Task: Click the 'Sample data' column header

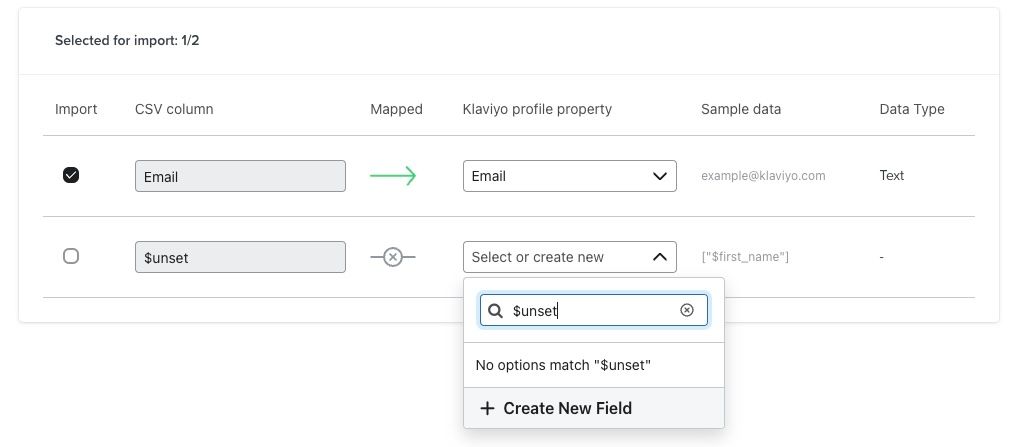Action: pos(741,109)
